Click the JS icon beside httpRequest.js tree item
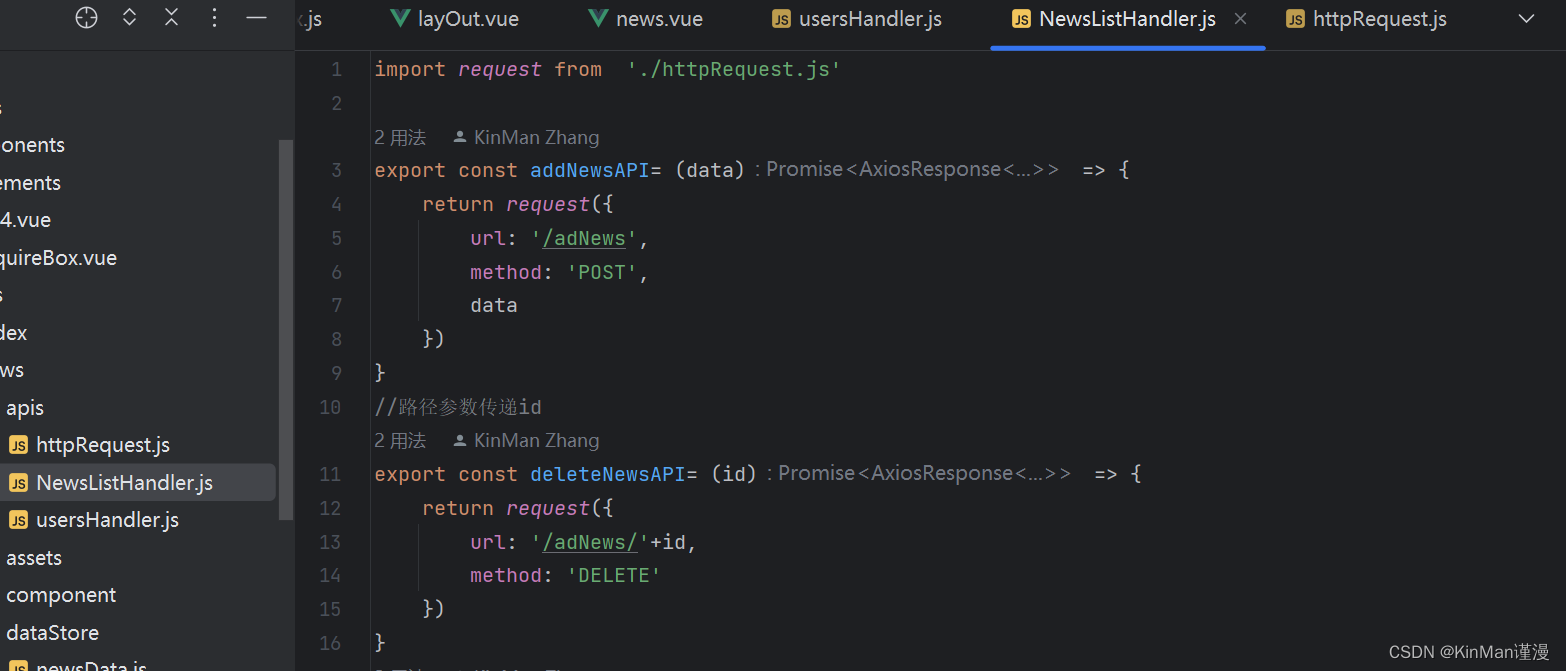The image size is (1566, 671). [18, 445]
